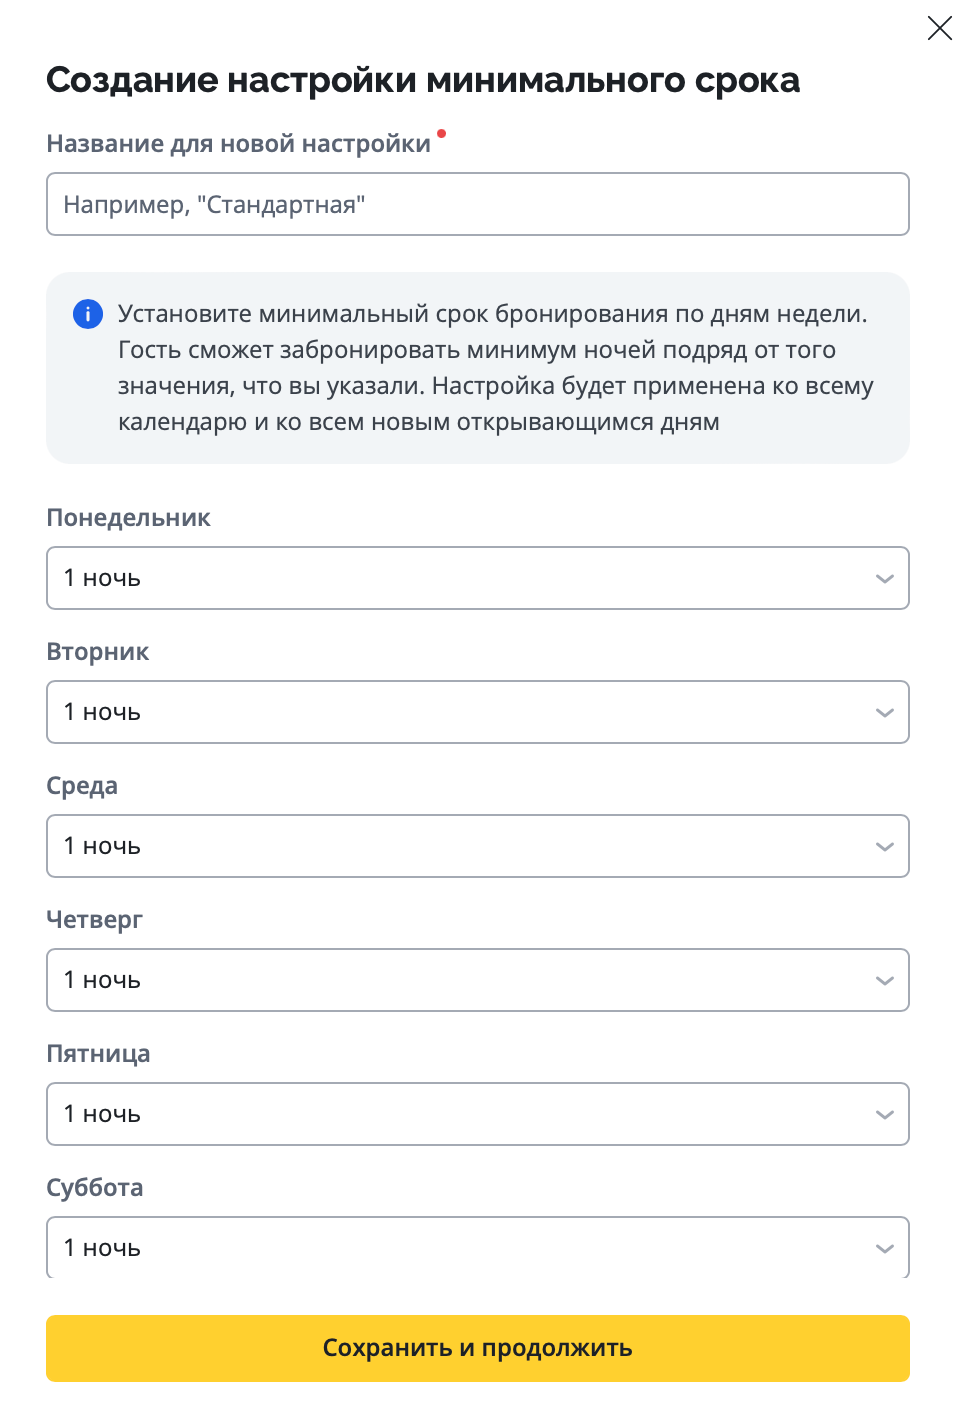The image size is (970, 1422).
Task: Click the chevron in Вторник dropdown
Action: (884, 713)
